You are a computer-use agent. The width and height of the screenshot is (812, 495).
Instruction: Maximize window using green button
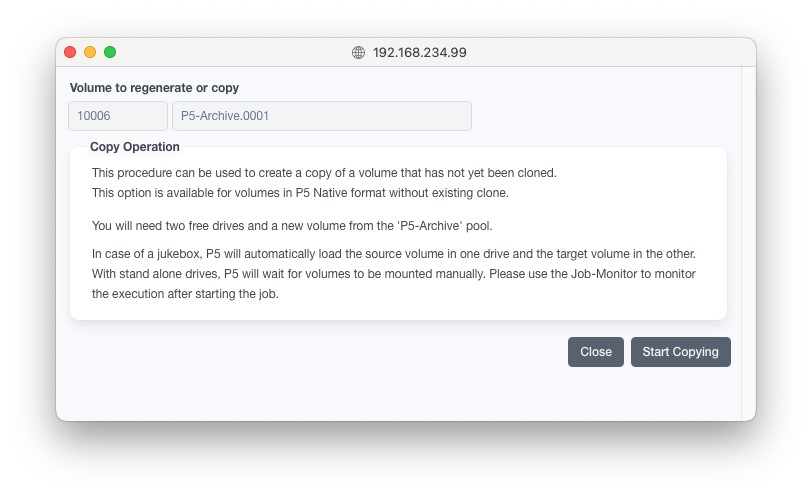tap(110, 52)
